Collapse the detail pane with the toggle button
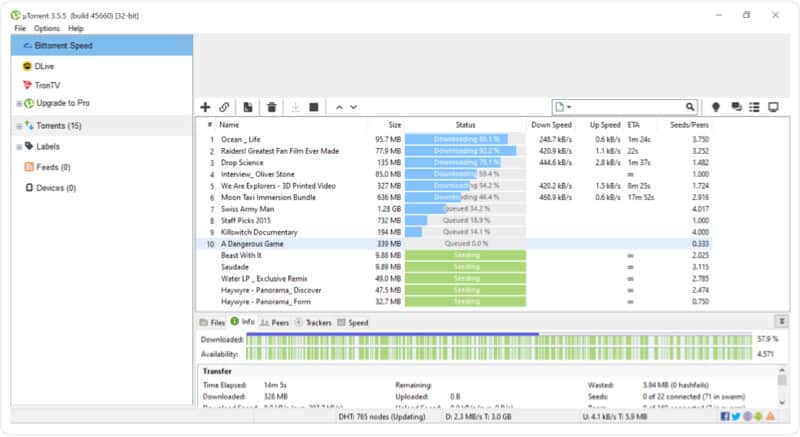This screenshot has width=800, height=437. [x=781, y=321]
